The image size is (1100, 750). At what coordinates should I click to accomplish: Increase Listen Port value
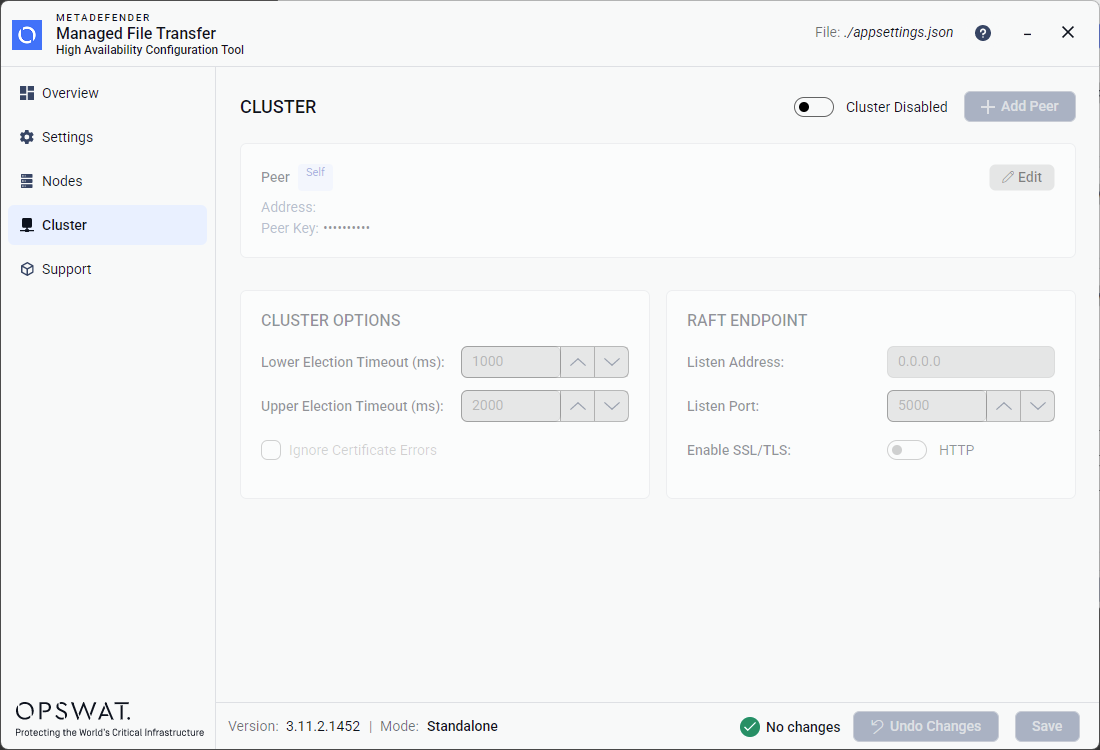pyautogui.click(x=1003, y=406)
